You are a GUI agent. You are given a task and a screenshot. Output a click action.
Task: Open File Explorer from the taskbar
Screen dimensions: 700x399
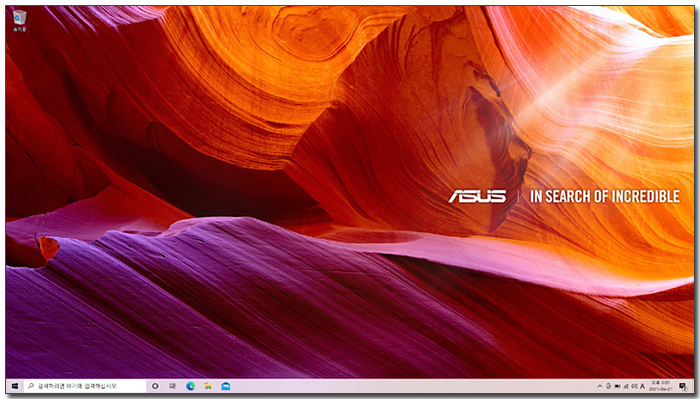(208, 386)
